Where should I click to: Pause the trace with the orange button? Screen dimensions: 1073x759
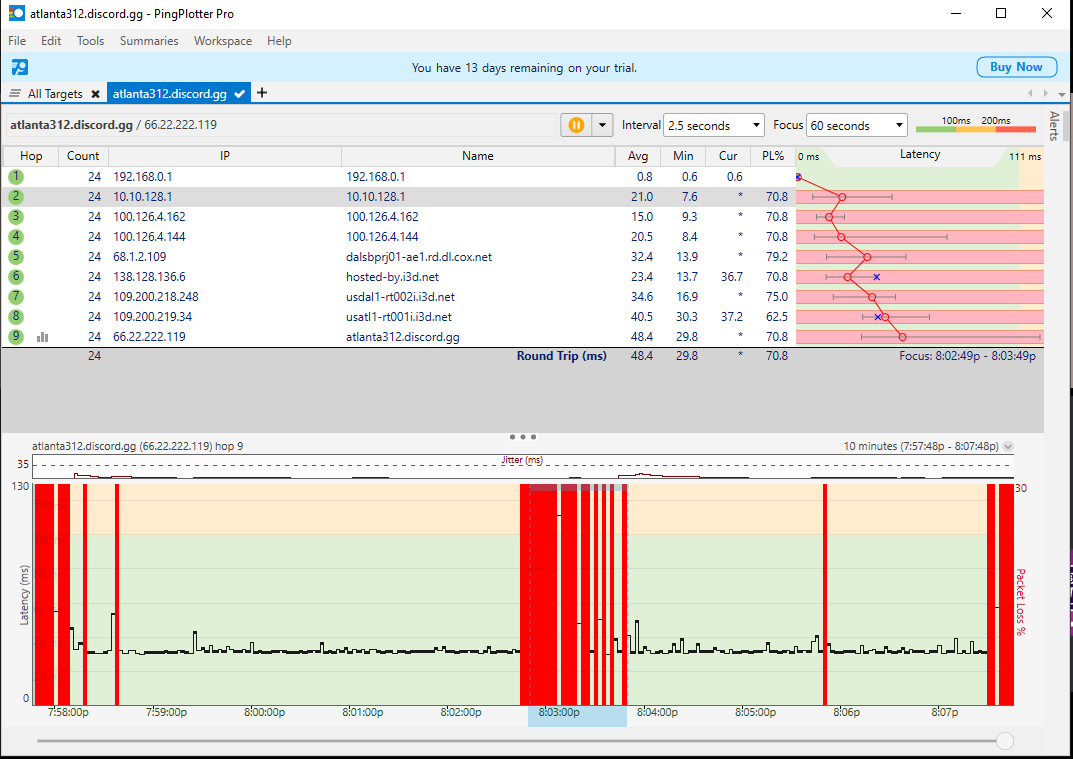(x=576, y=125)
